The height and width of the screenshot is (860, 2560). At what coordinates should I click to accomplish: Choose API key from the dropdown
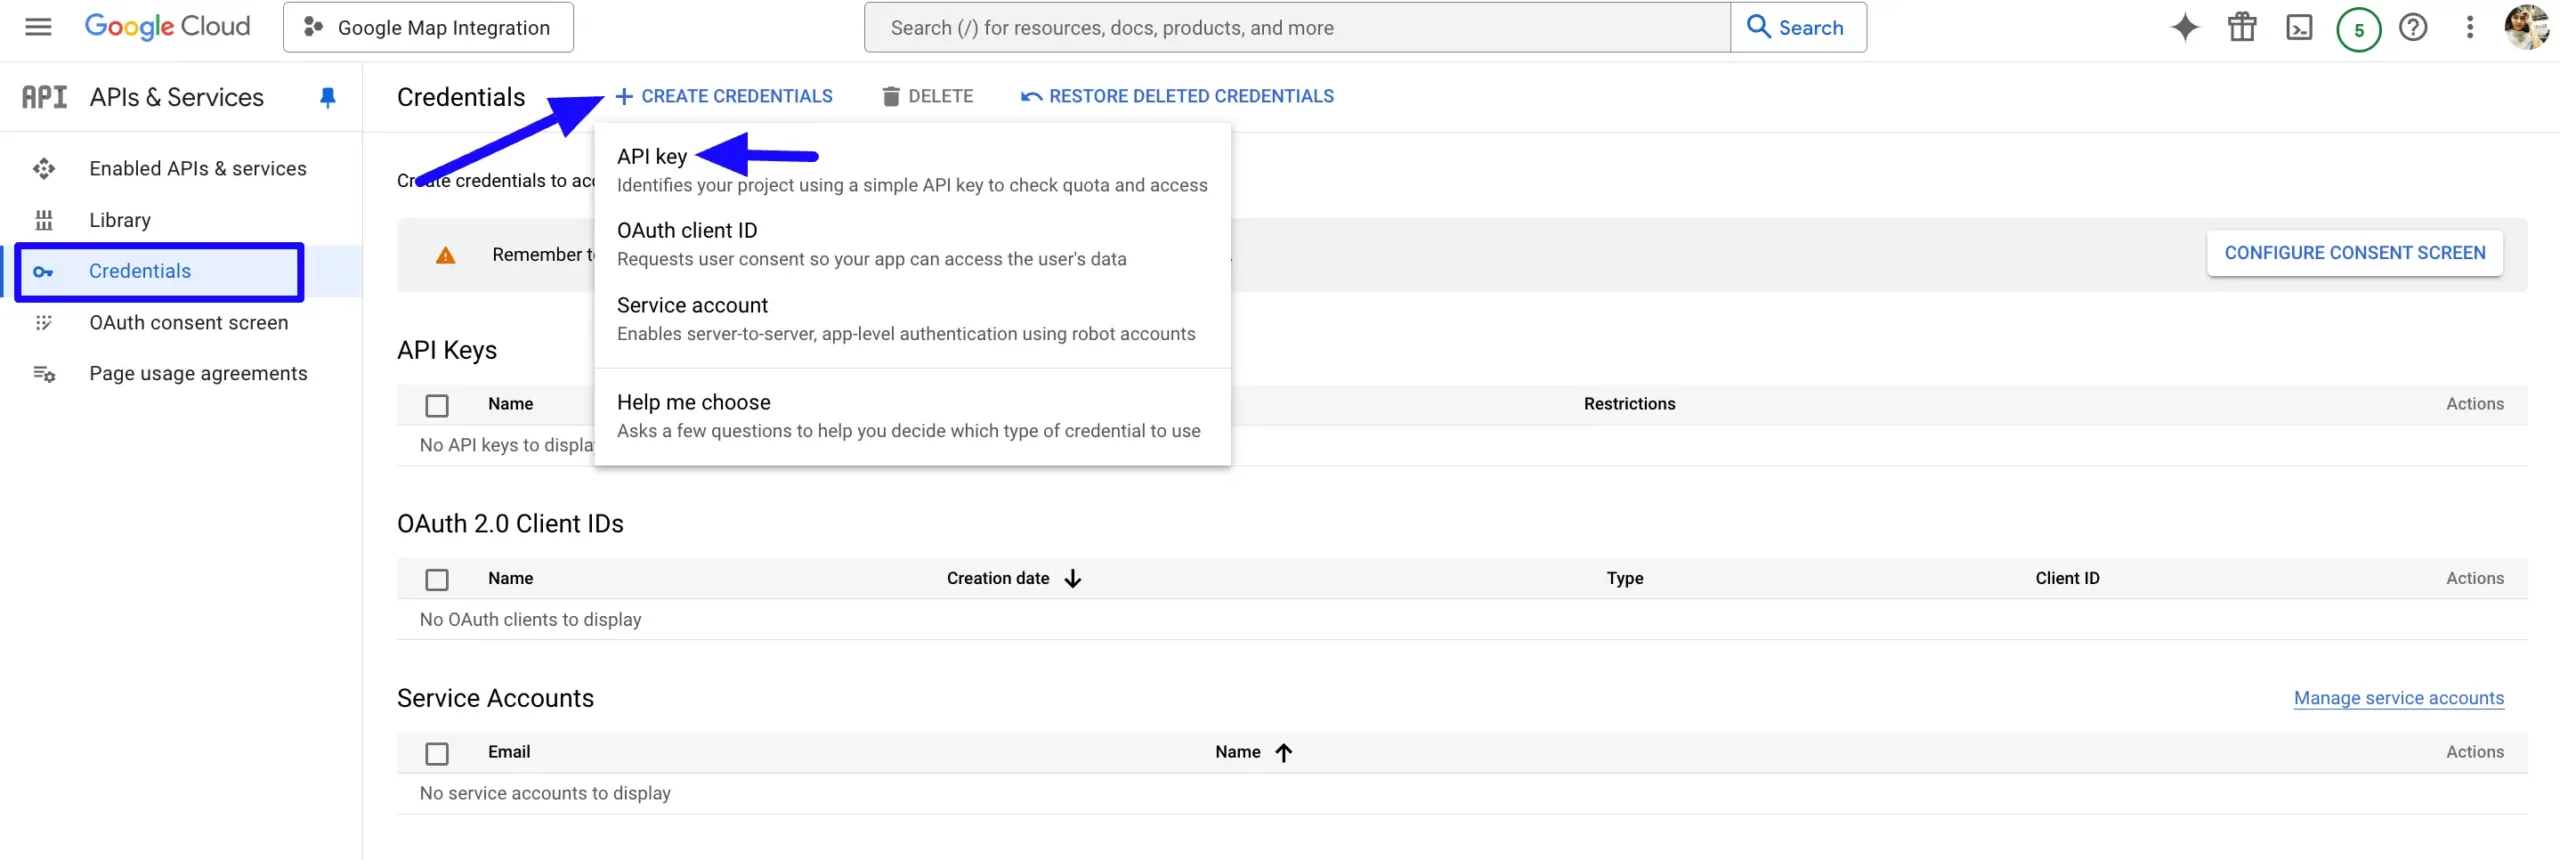coord(912,170)
